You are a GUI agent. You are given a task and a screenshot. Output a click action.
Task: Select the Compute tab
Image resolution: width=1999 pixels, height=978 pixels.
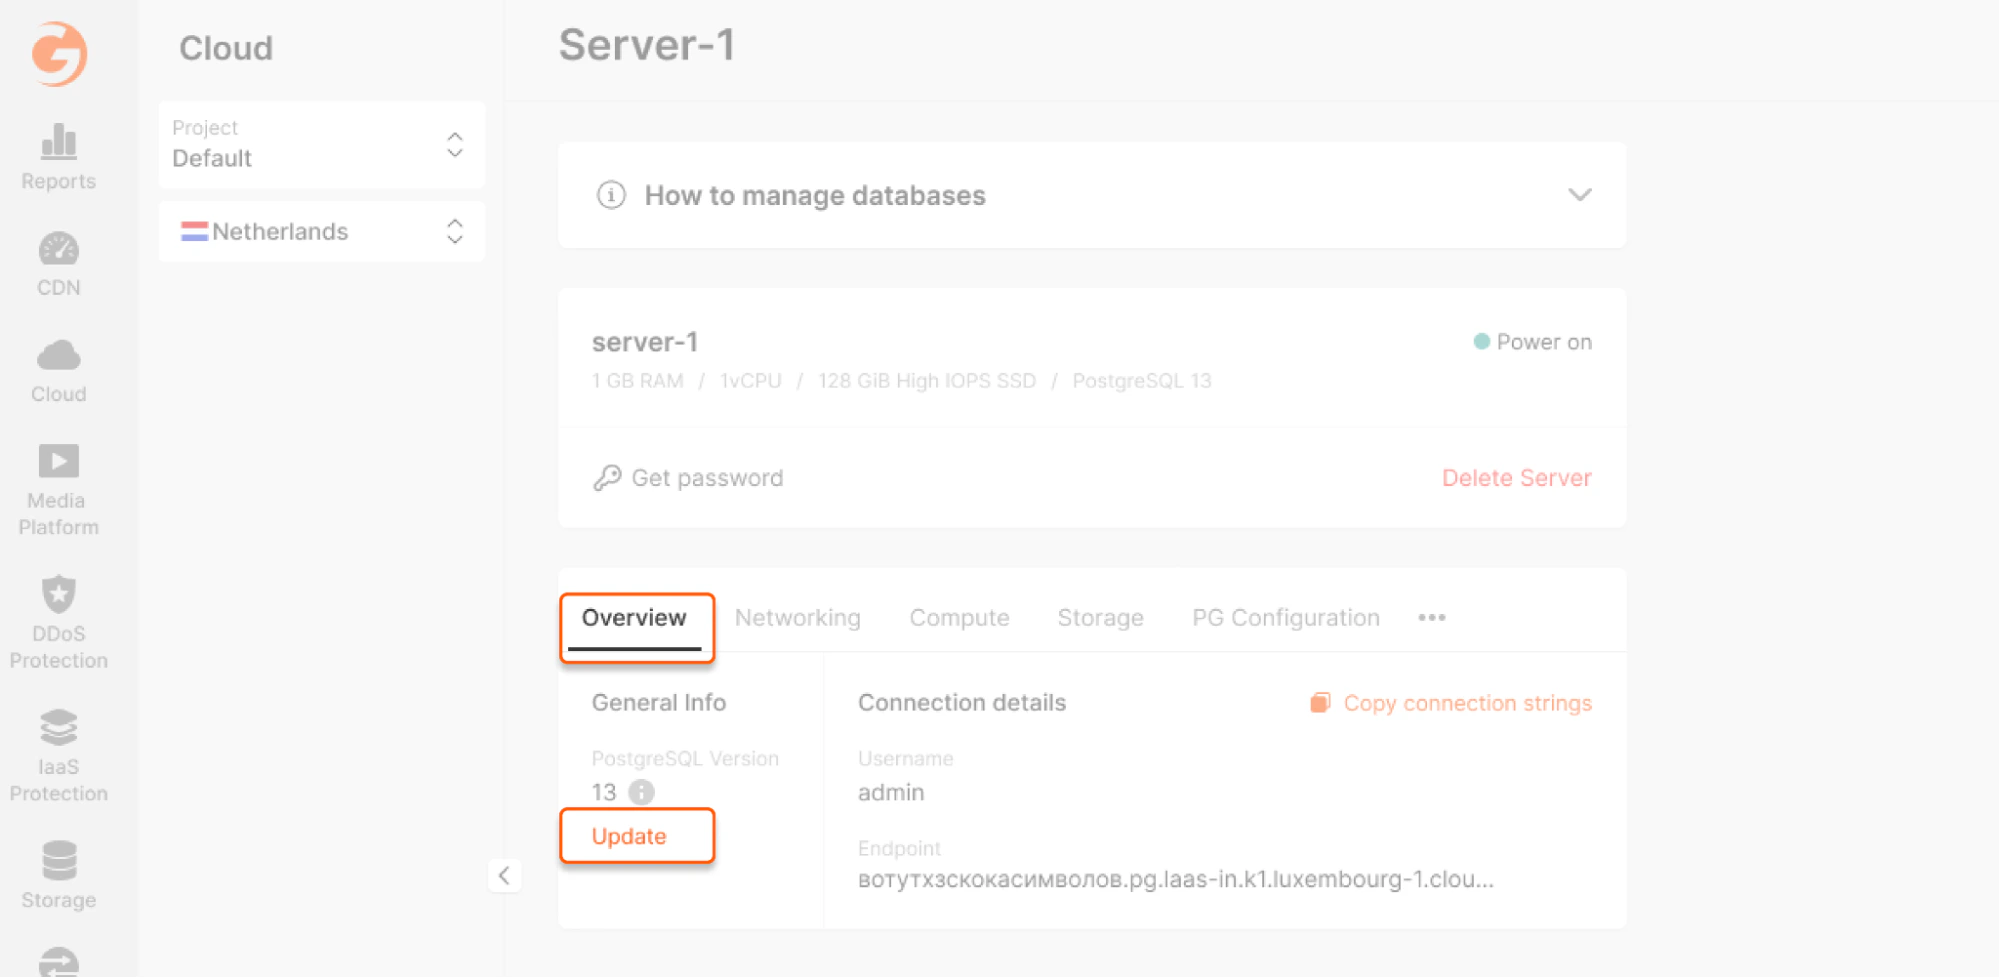pyautogui.click(x=958, y=617)
